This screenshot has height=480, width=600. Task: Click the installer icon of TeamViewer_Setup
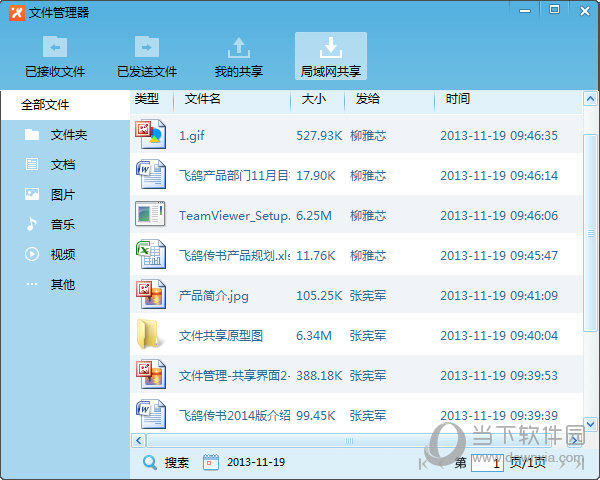coord(150,214)
